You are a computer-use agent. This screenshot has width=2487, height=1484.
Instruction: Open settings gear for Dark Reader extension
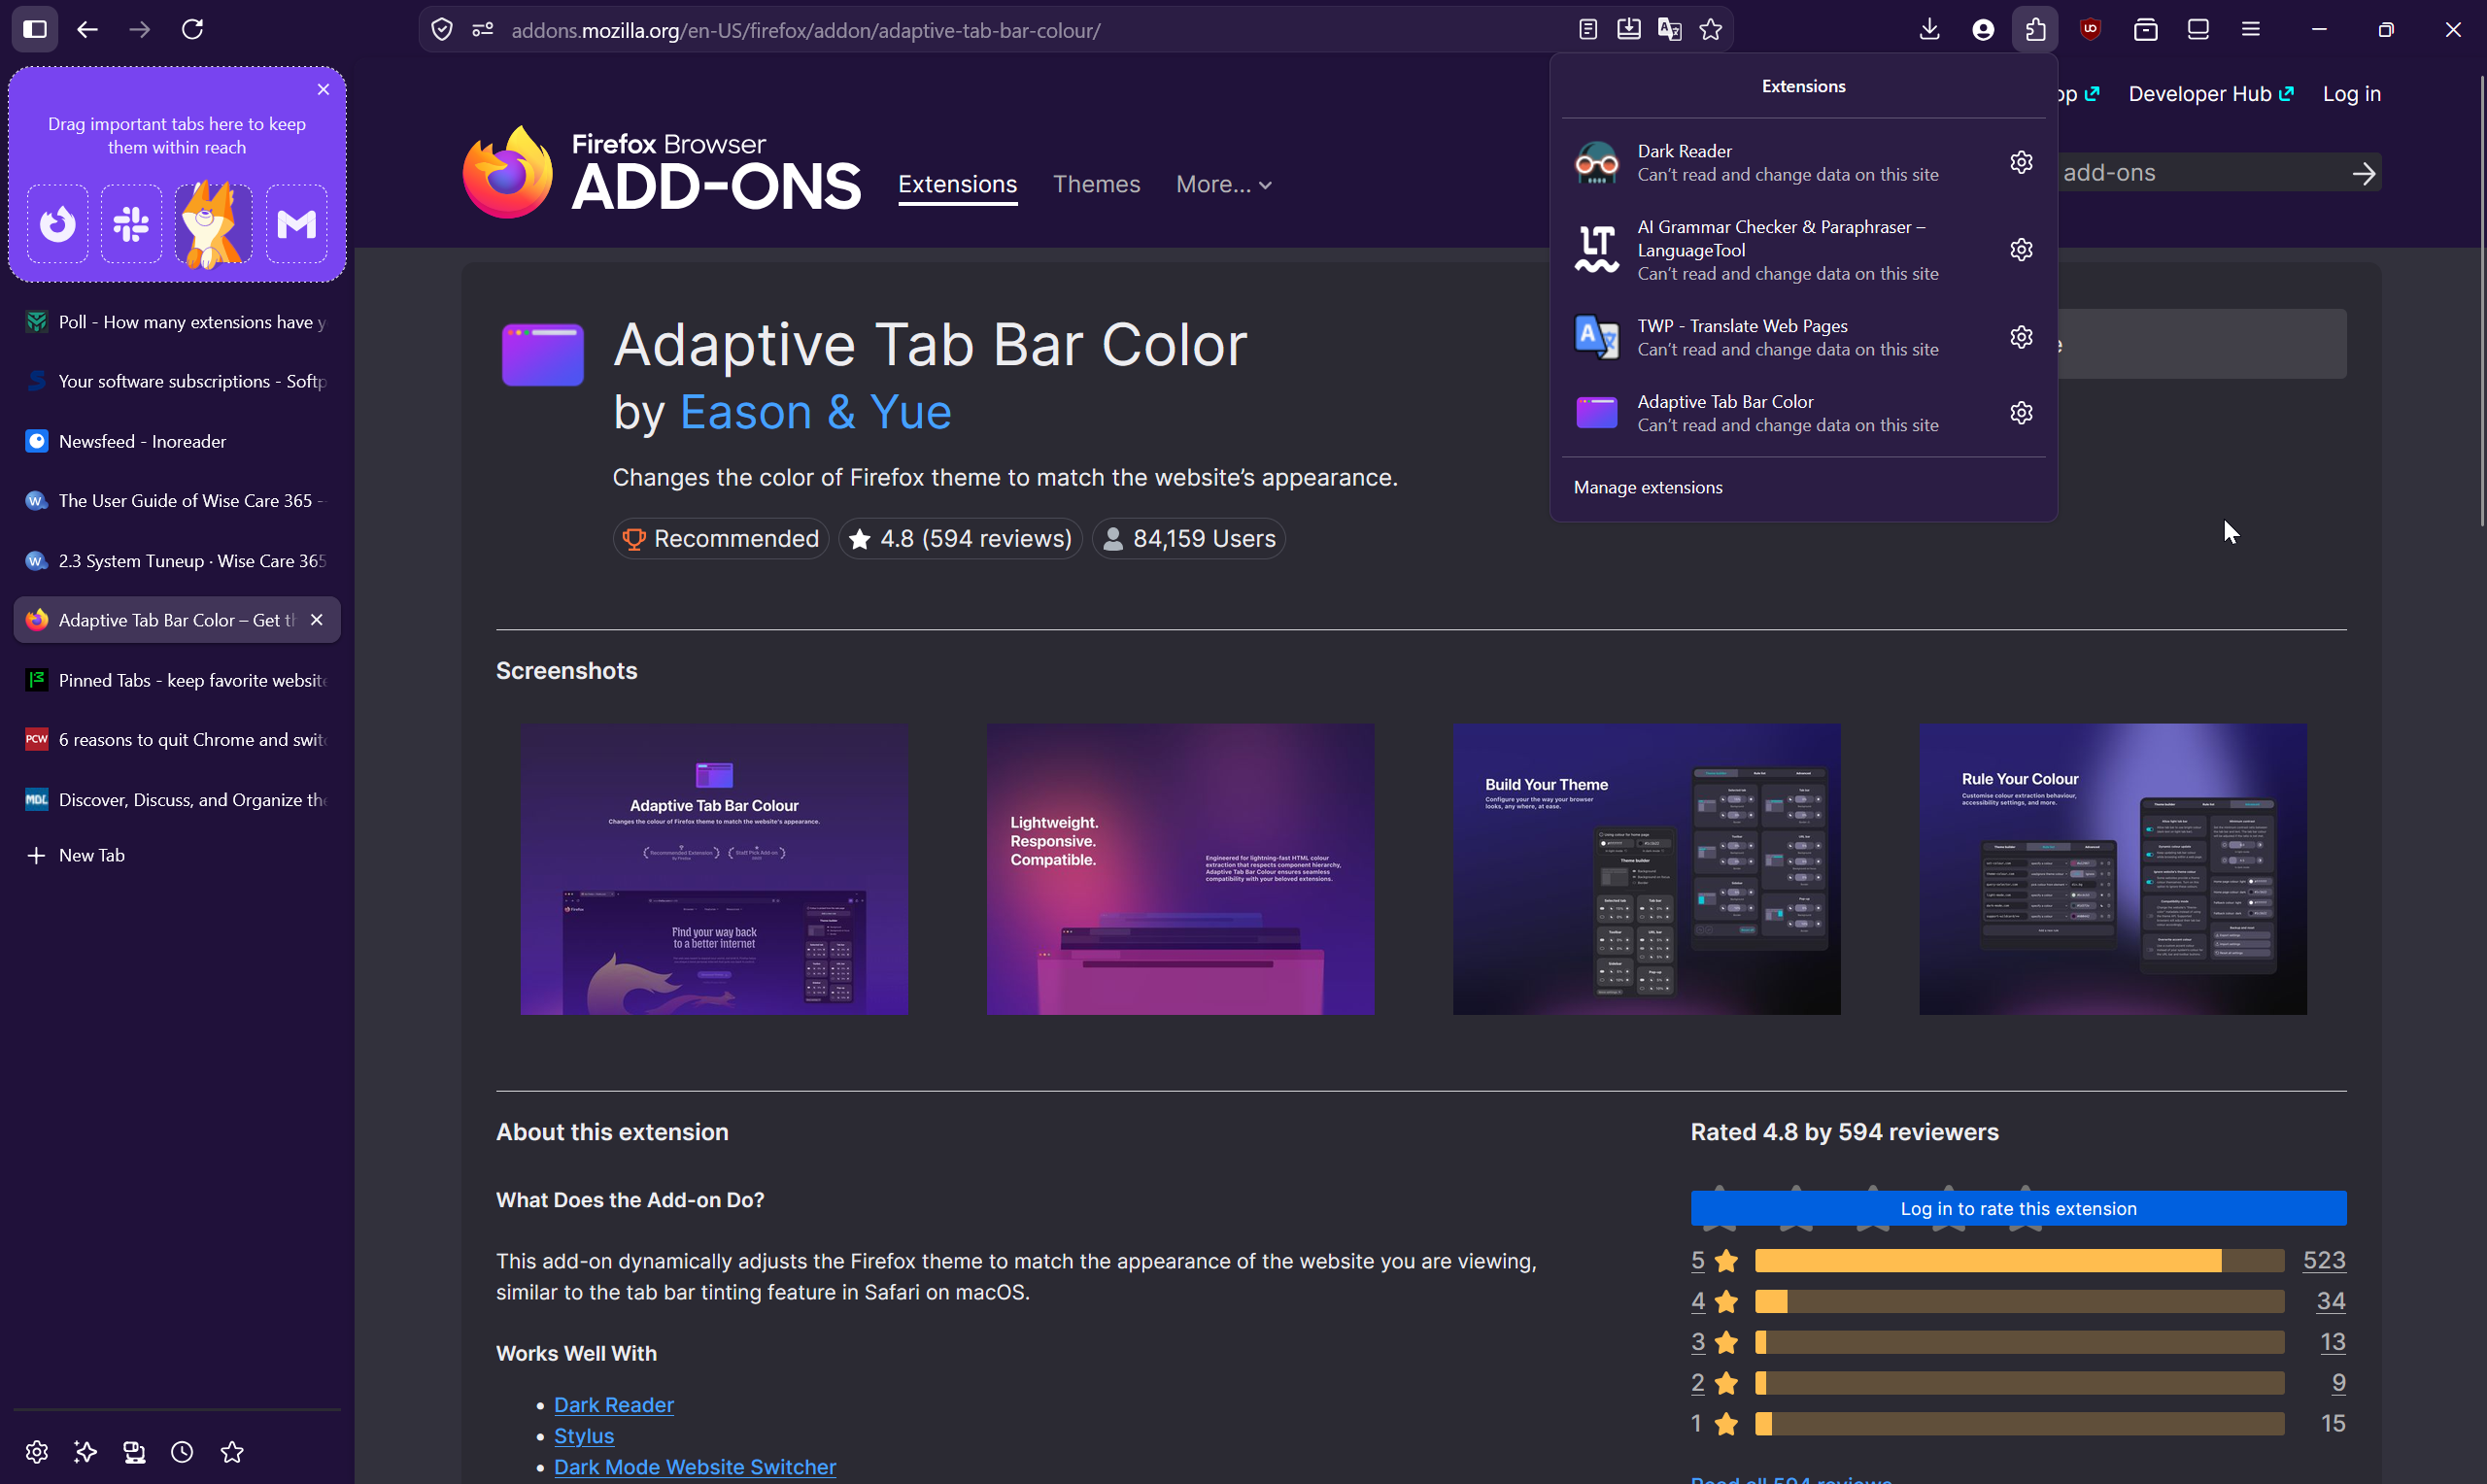point(2021,163)
